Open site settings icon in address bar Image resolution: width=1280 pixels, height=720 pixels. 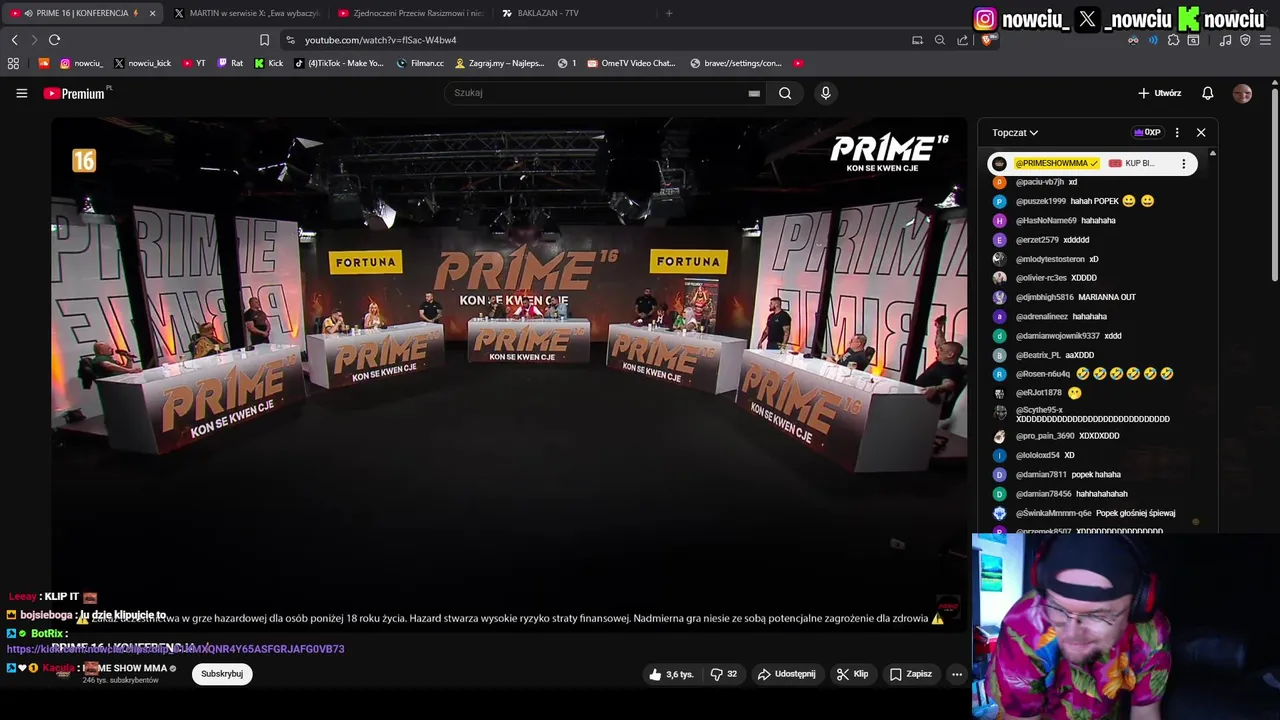pyautogui.click(x=290, y=40)
